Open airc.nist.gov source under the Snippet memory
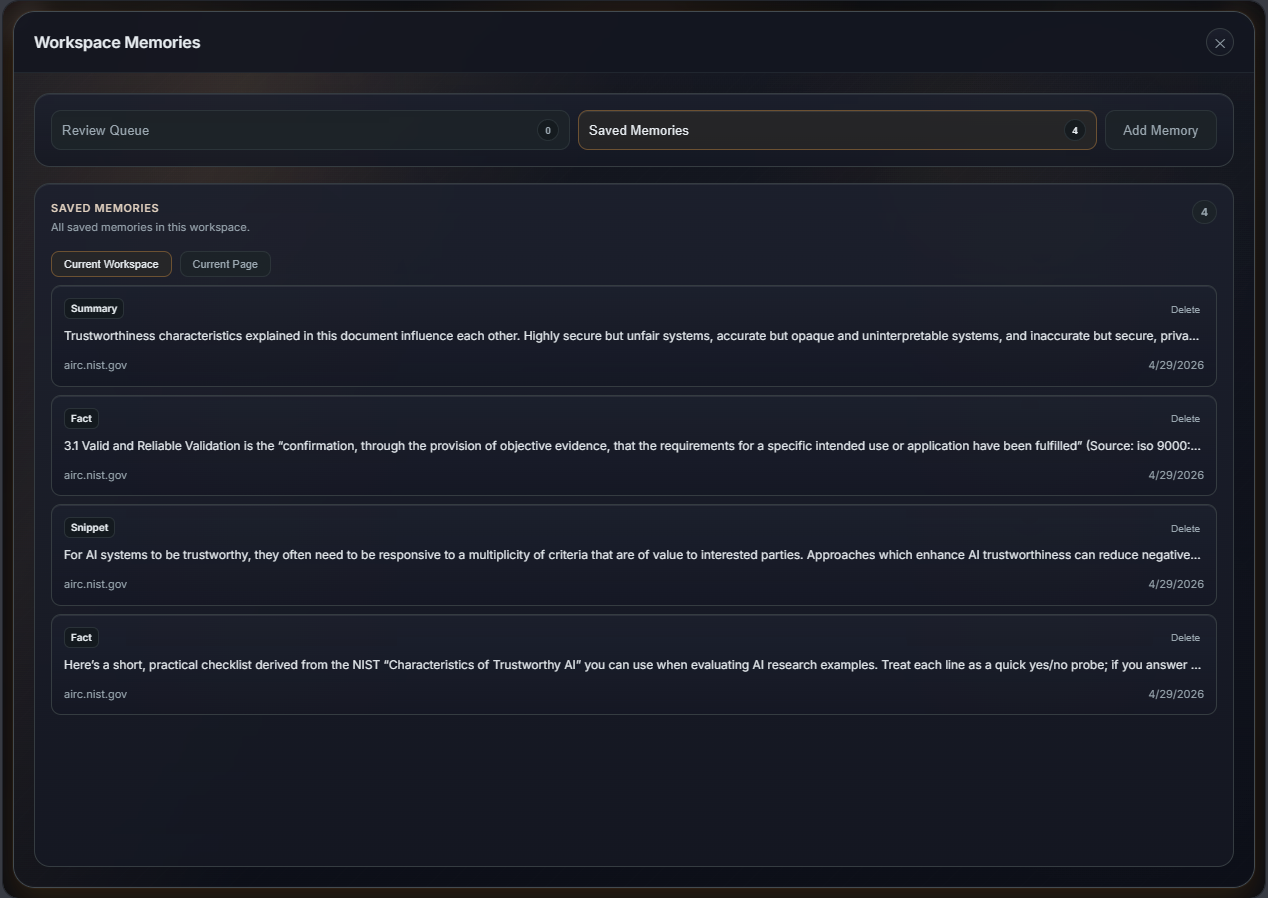Screen dimensions: 1268x898 pos(95,584)
